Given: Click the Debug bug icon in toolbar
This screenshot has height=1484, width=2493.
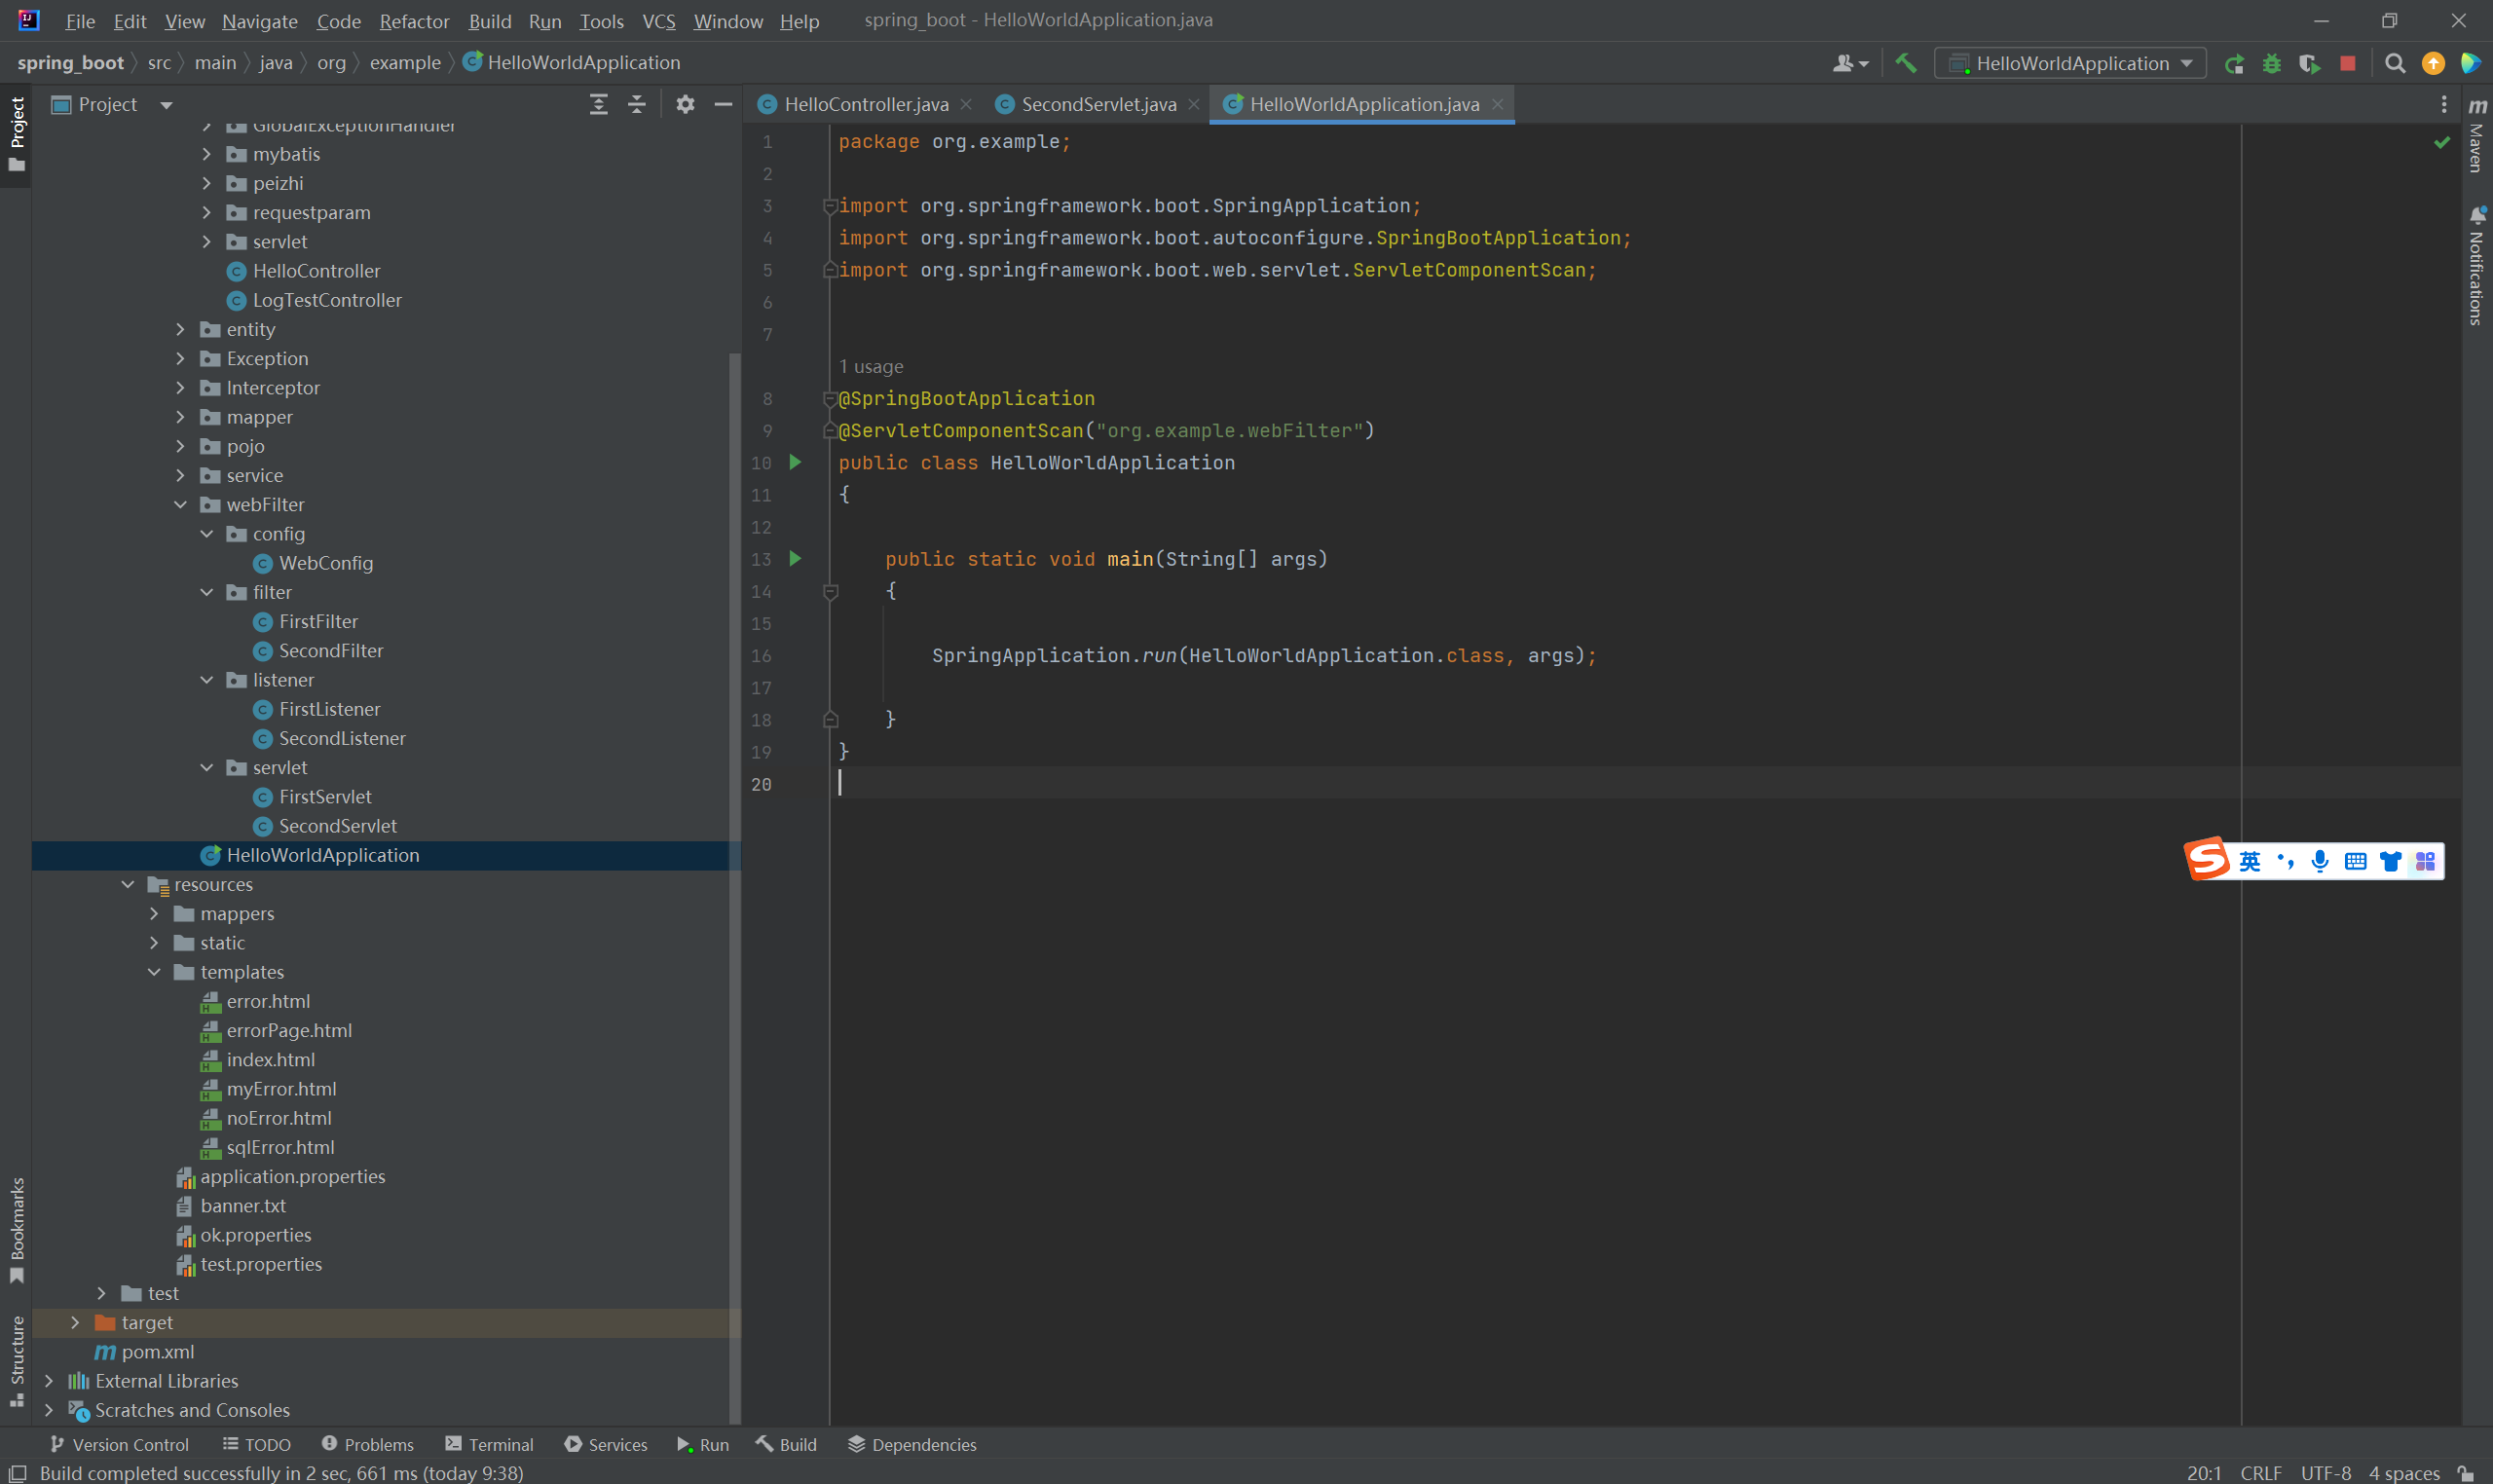Looking at the screenshot, I should tap(2271, 63).
